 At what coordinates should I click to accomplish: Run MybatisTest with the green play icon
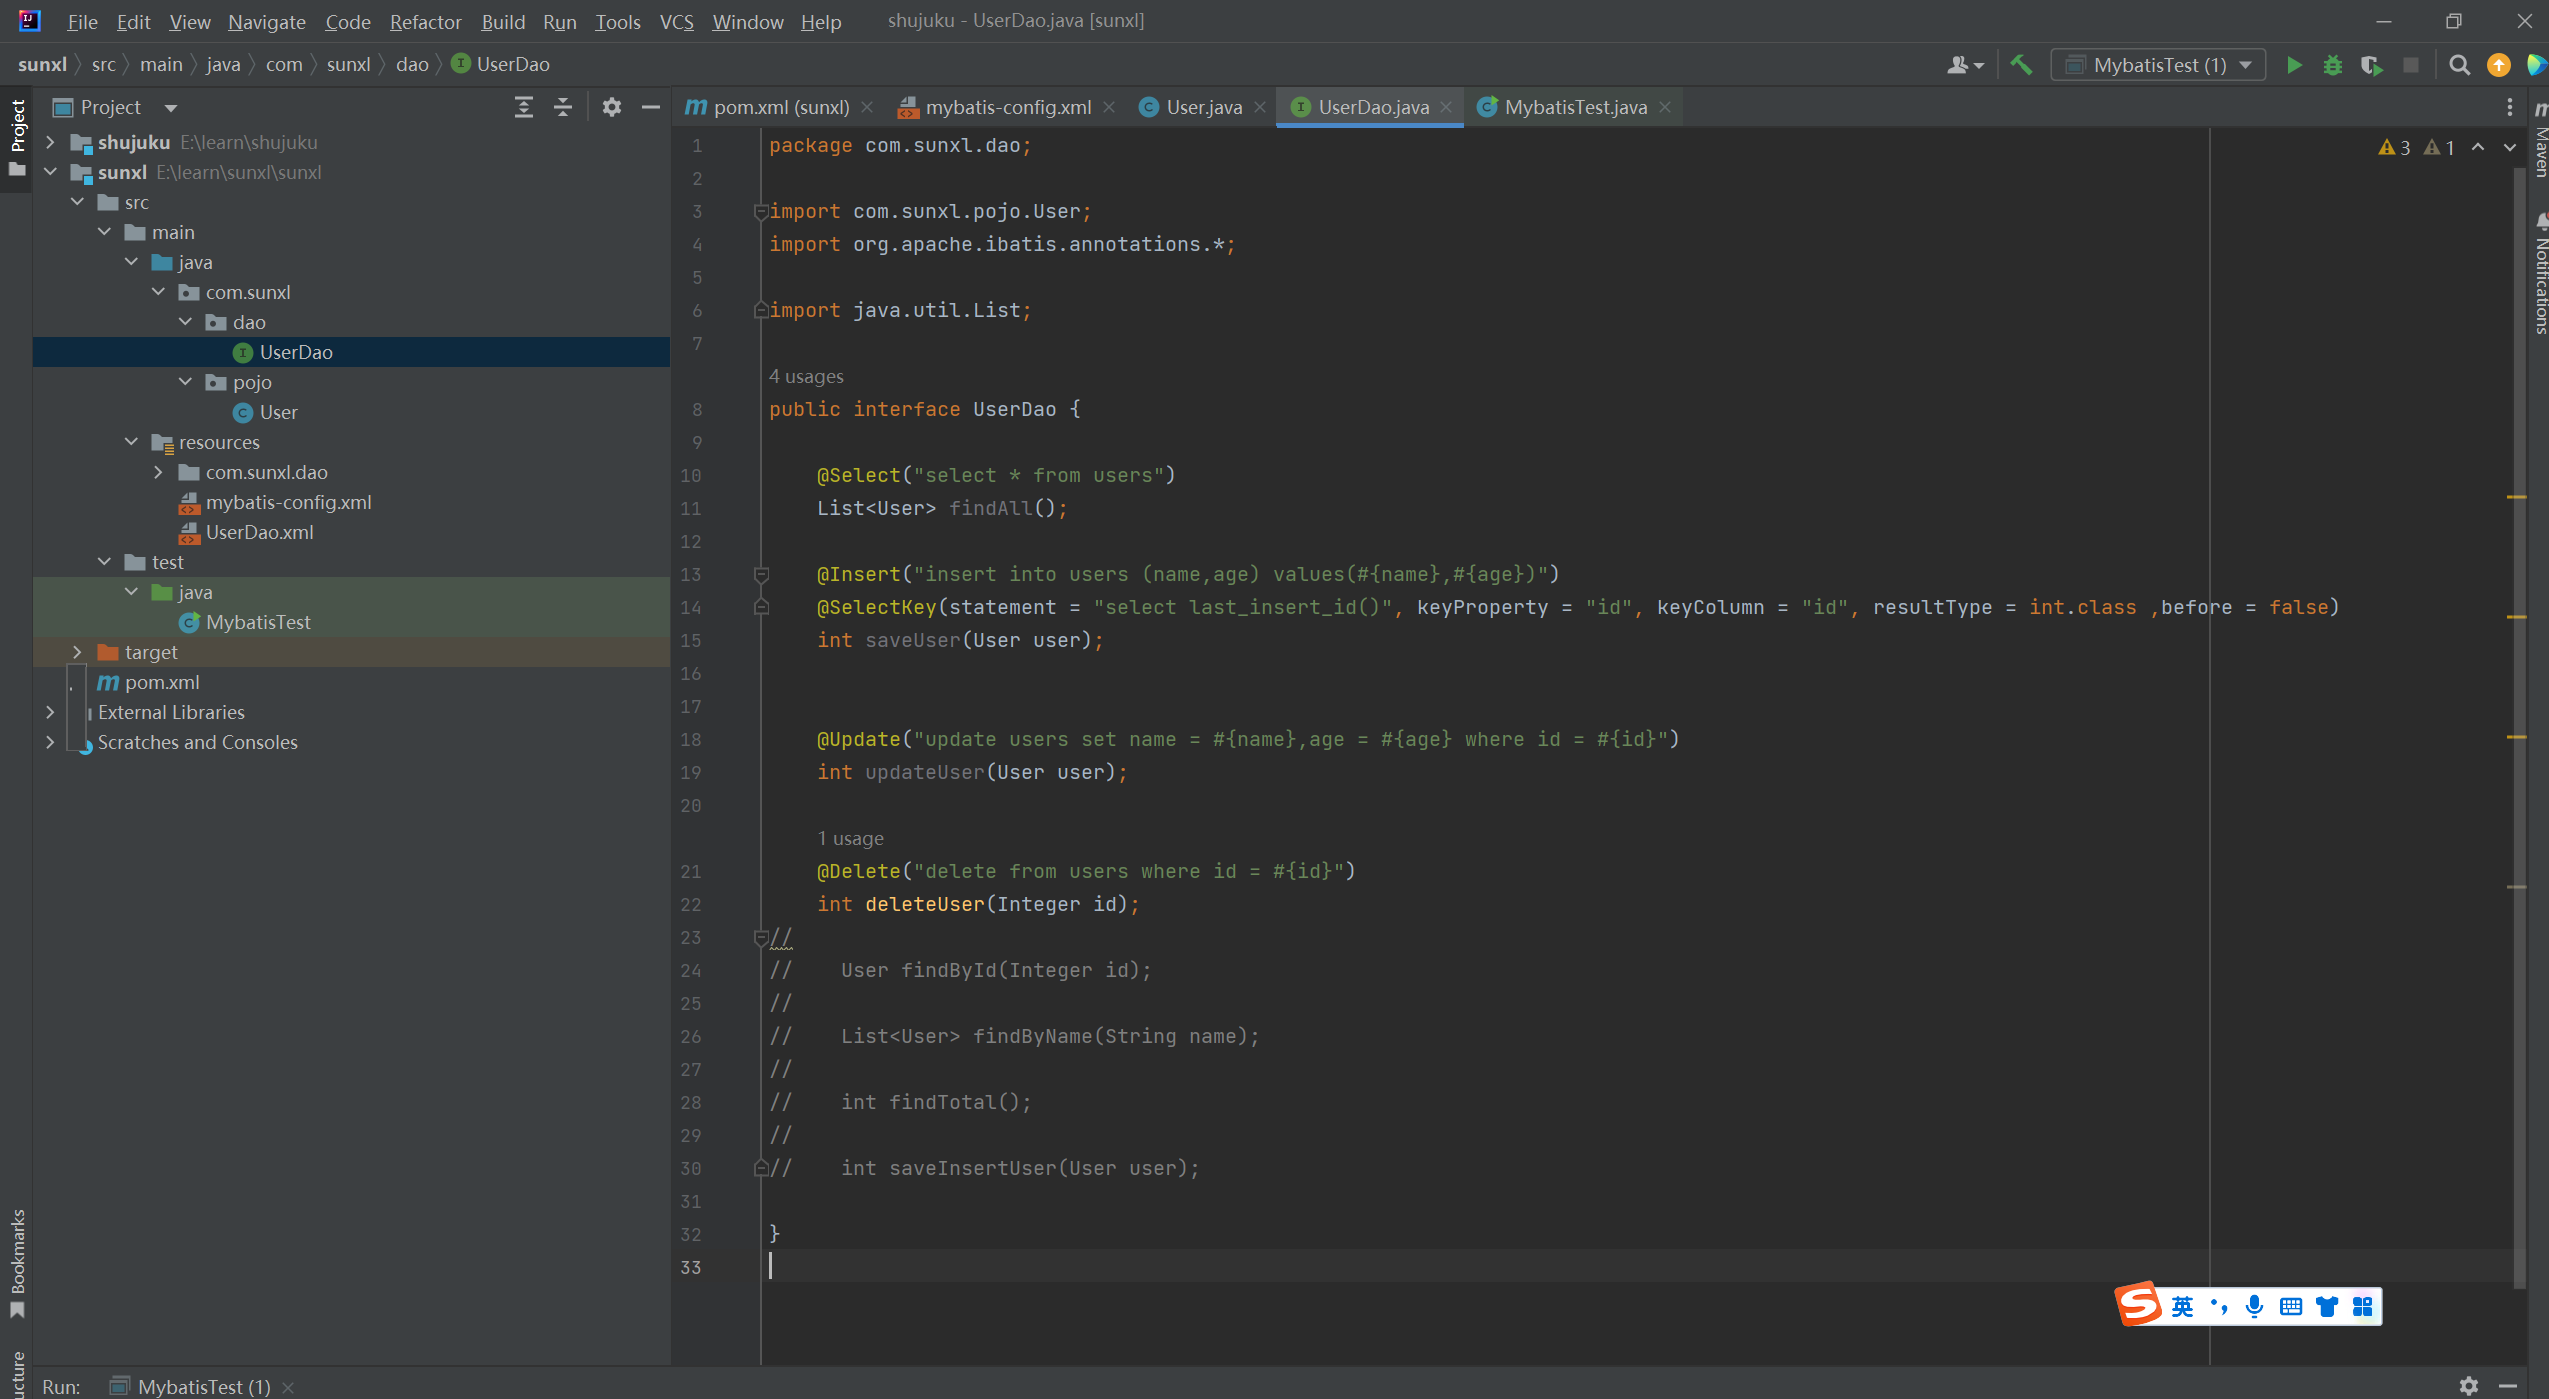[x=2294, y=65]
